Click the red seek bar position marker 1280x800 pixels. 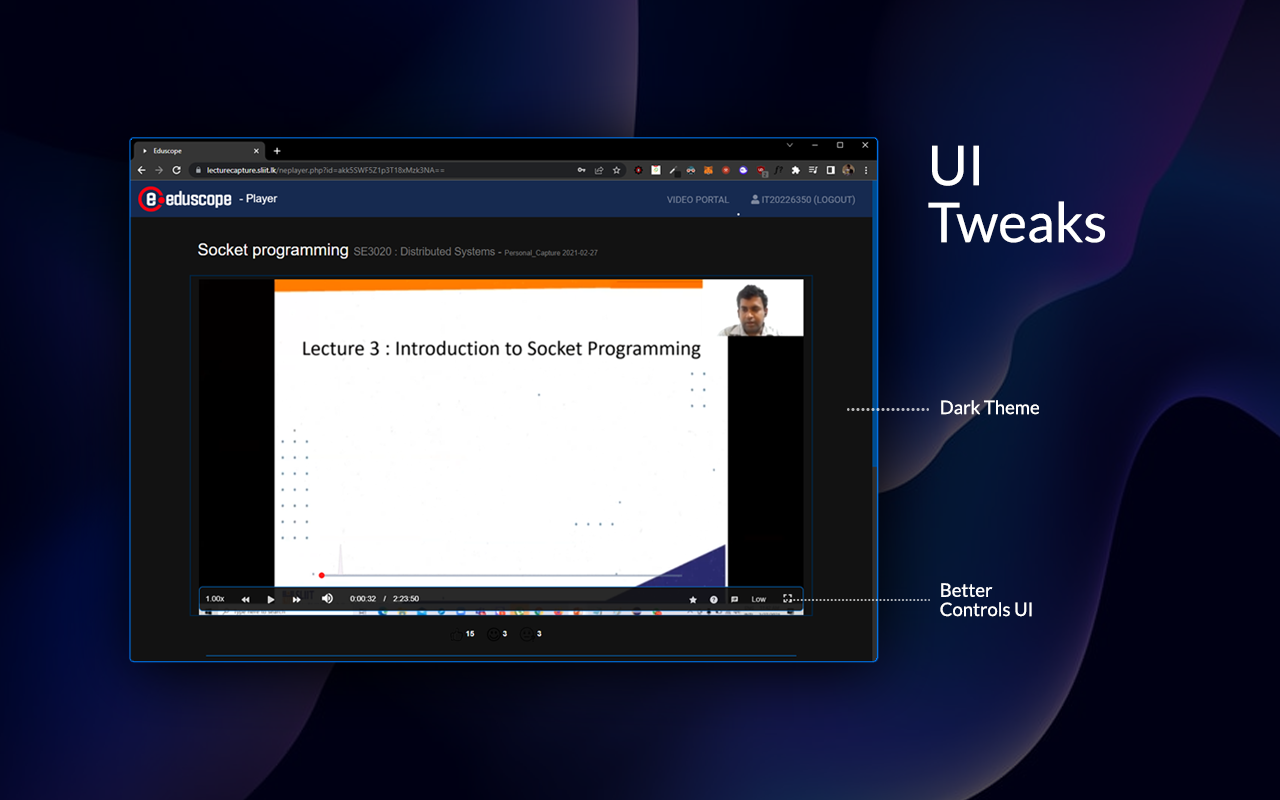pos(321,575)
